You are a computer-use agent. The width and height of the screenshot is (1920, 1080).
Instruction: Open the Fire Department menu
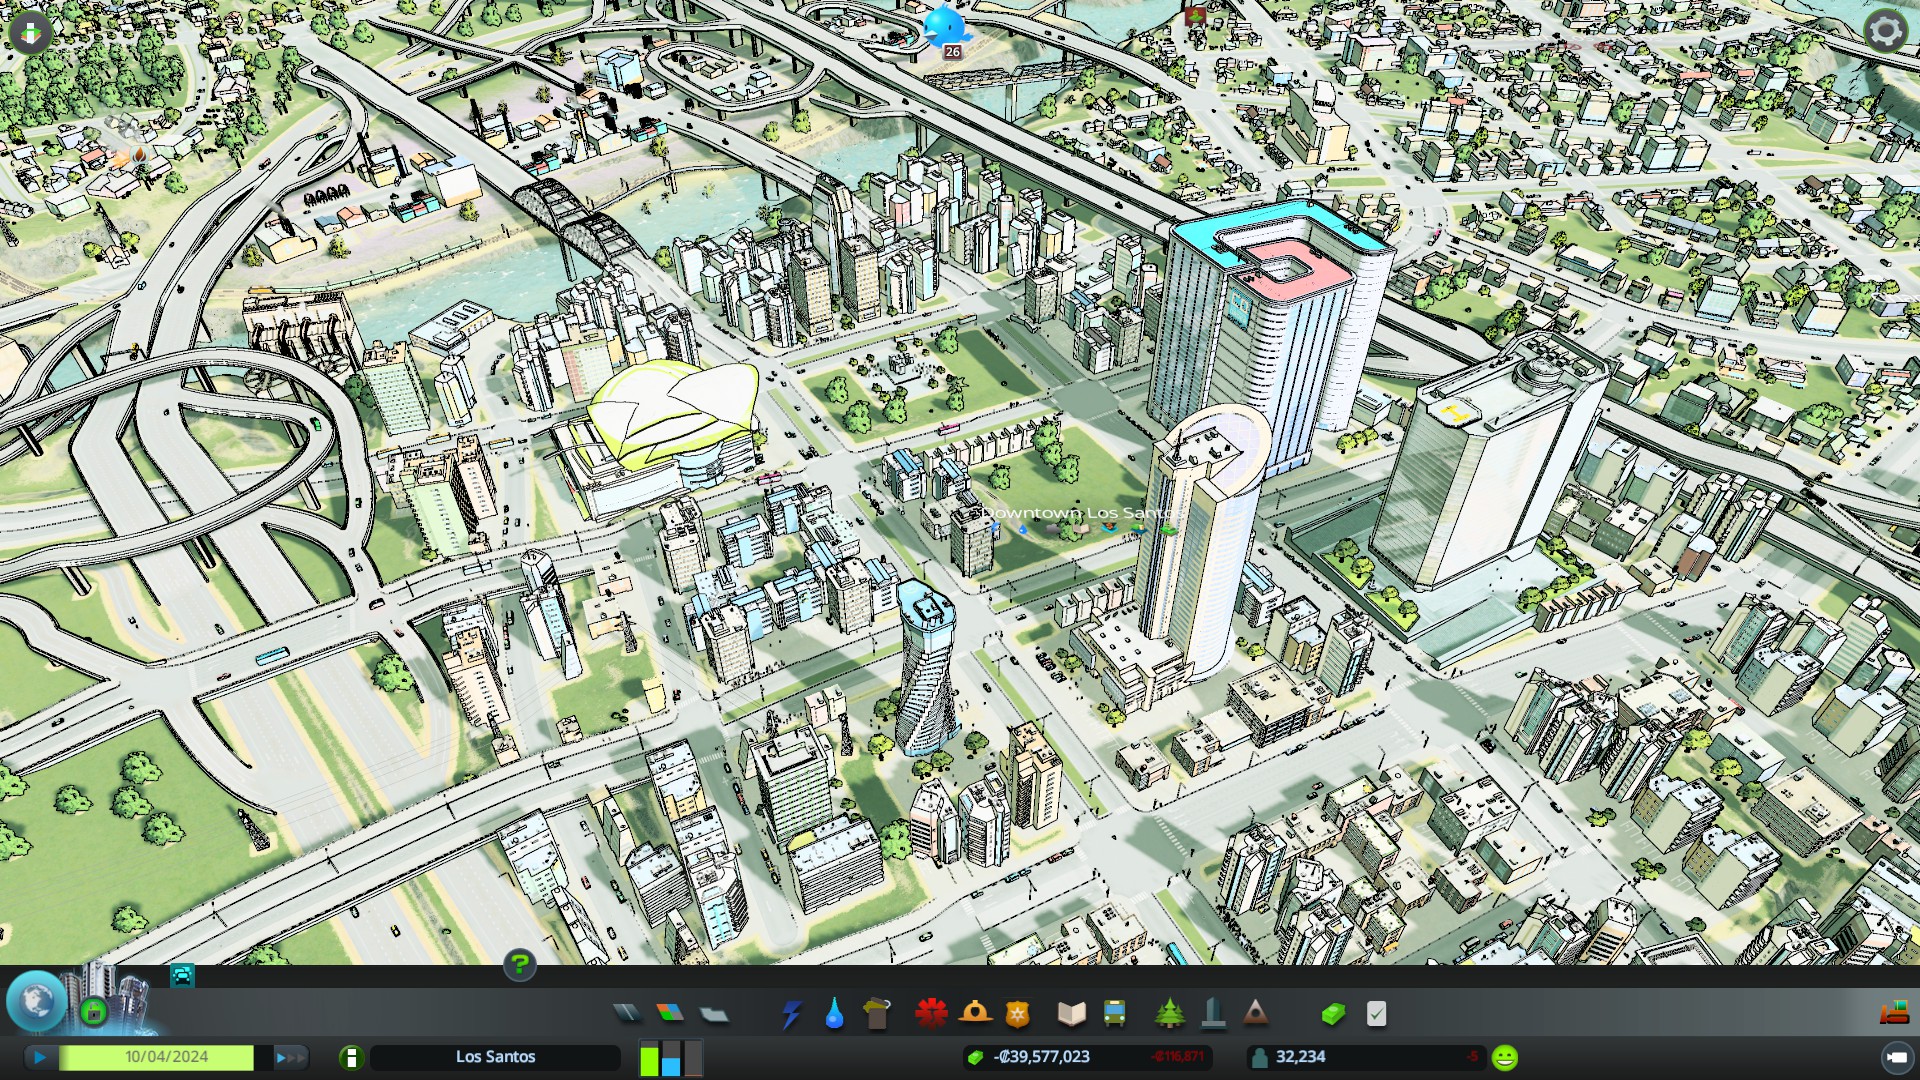[974, 1014]
